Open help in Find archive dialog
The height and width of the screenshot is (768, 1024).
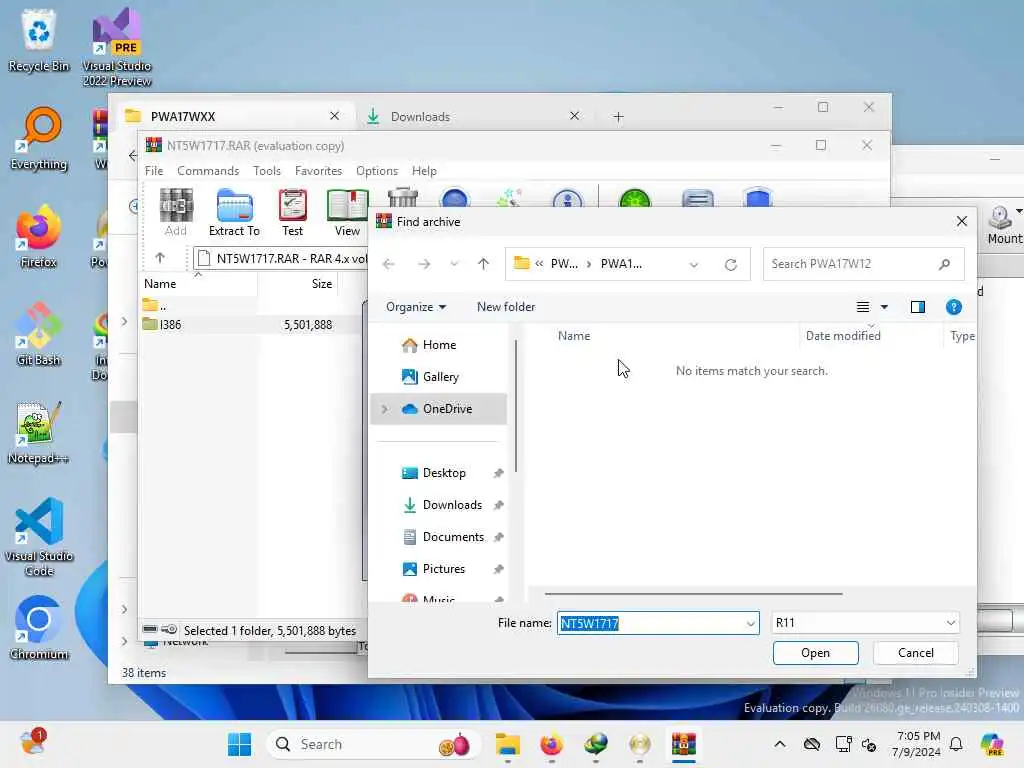(953, 307)
